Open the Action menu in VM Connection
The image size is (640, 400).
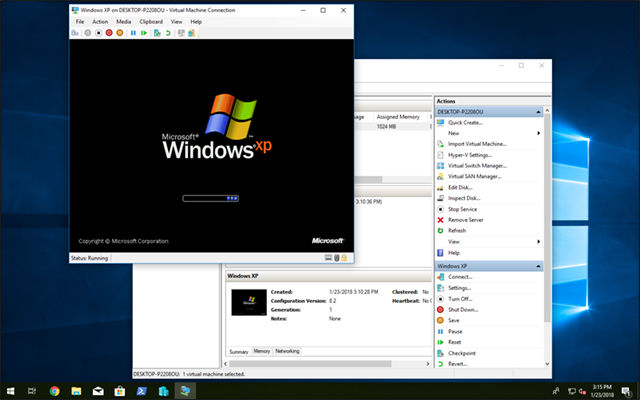(x=100, y=22)
